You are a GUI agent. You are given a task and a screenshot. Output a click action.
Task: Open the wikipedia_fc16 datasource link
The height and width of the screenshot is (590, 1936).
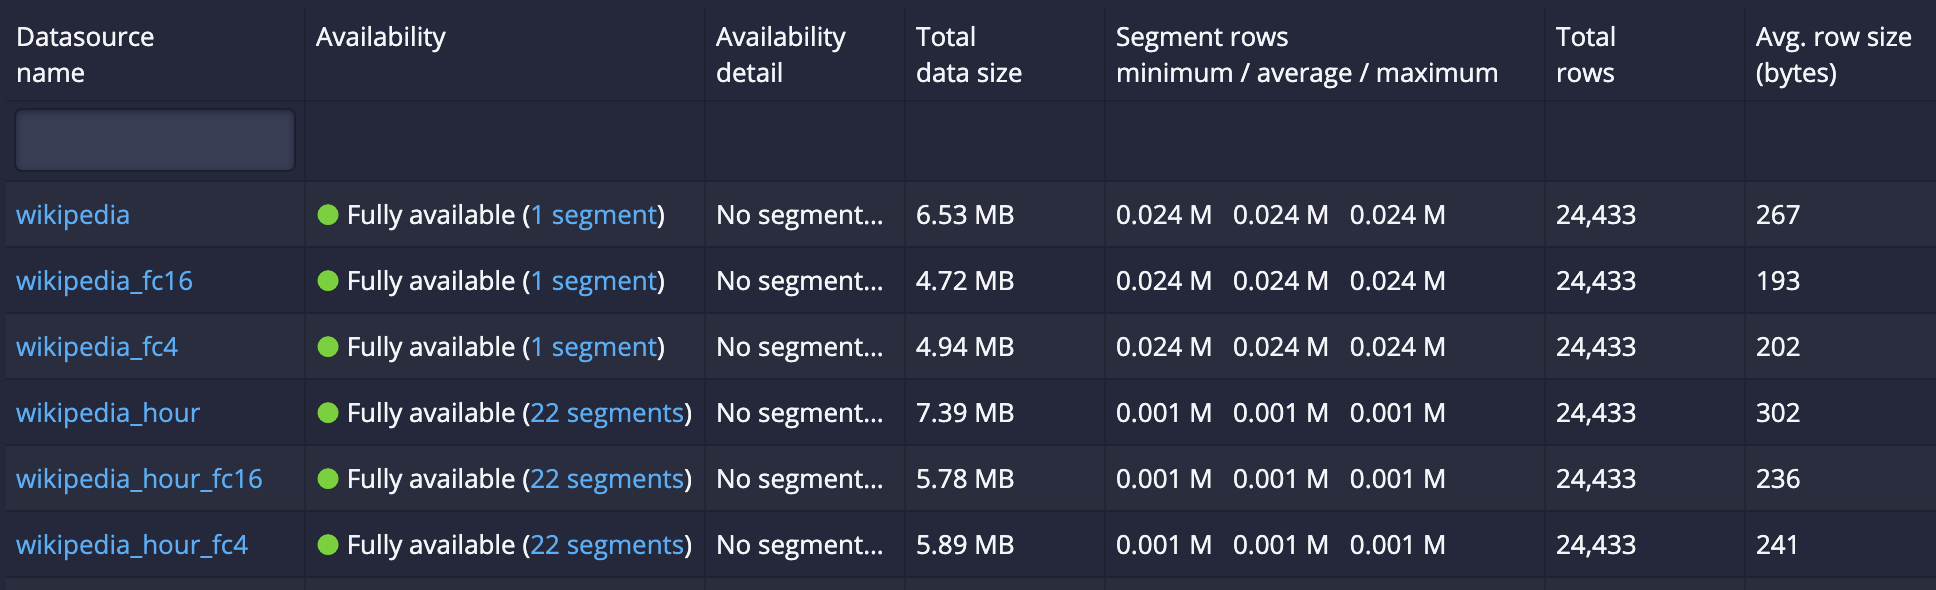click(x=104, y=281)
